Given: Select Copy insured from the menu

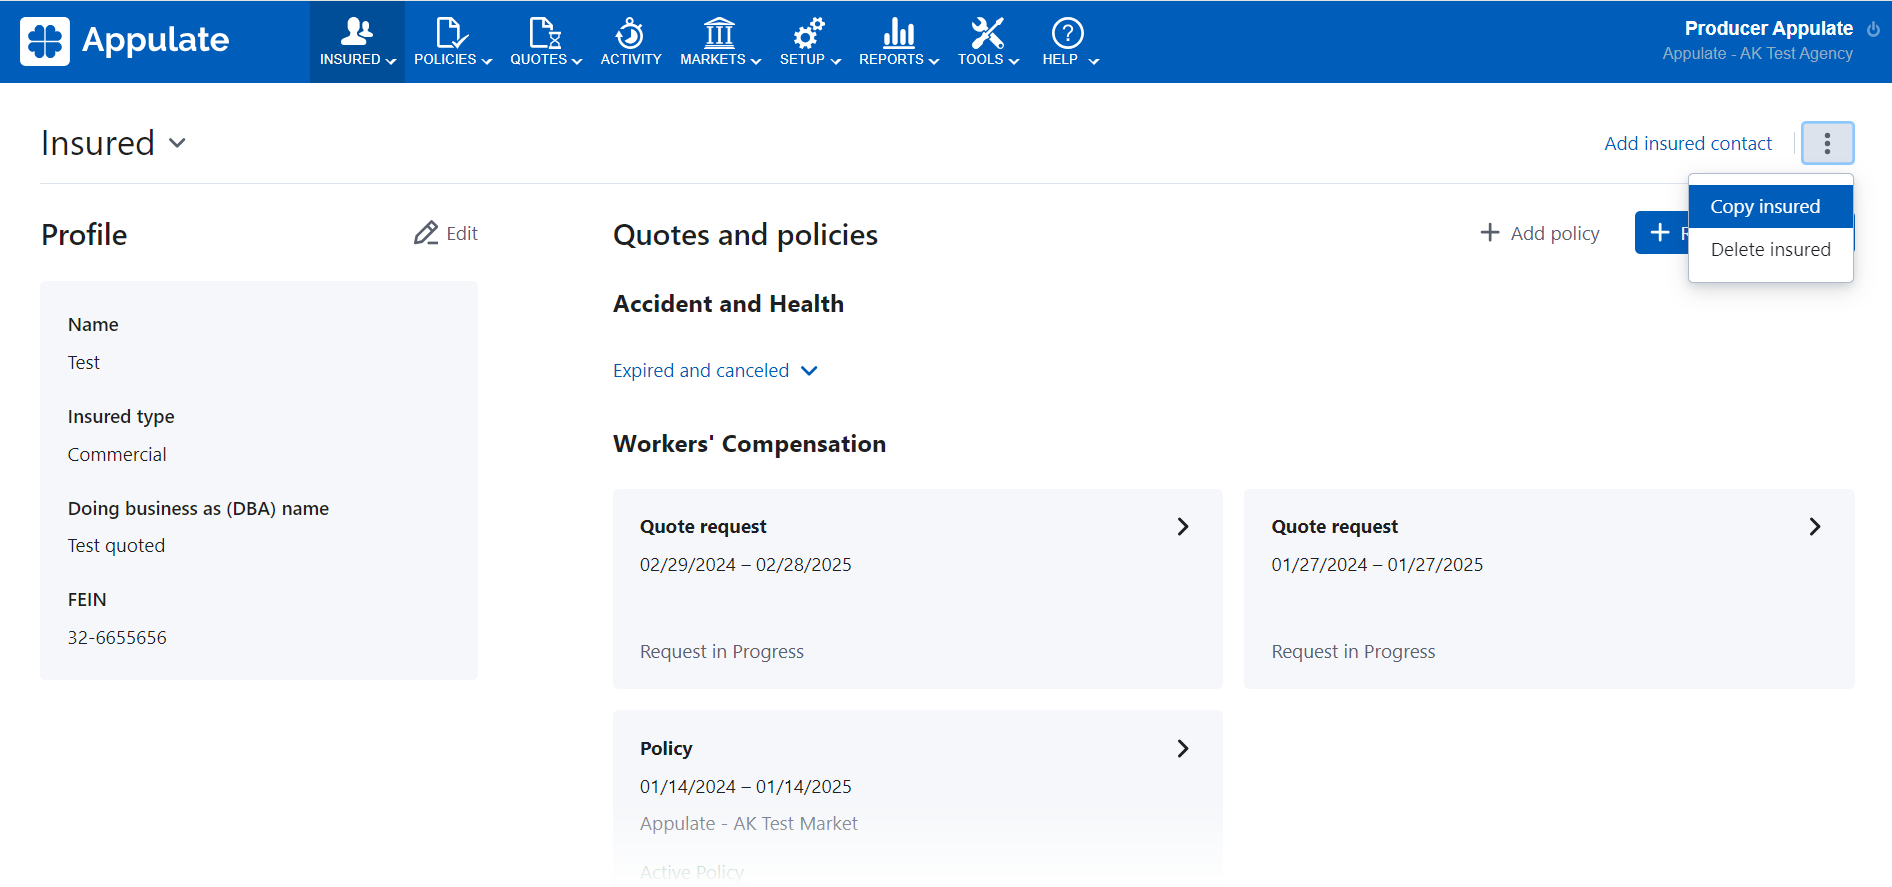Looking at the screenshot, I should coord(1765,207).
